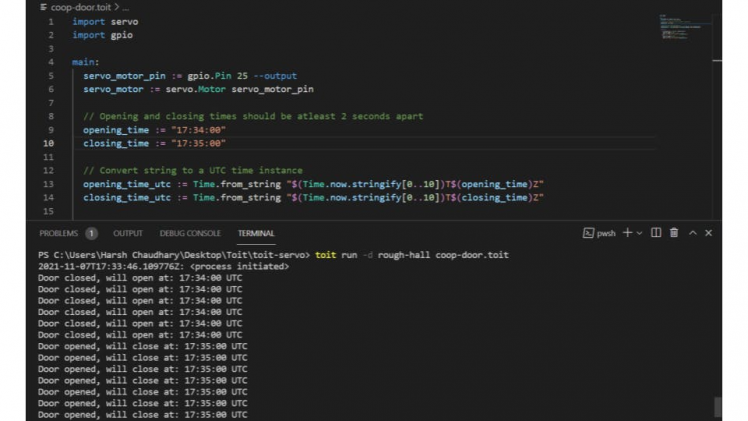Open the Output tab
The width and height of the screenshot is (748, 421).
pos(127,233)
